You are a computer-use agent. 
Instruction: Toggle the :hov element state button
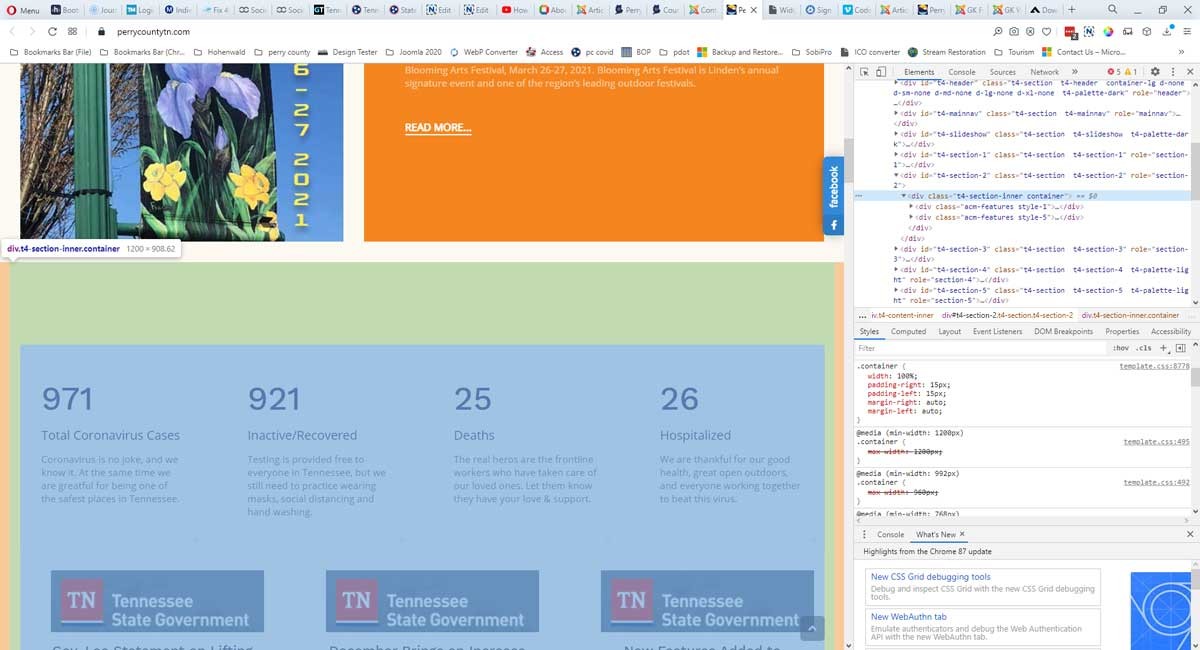[x=1121, y=348]
